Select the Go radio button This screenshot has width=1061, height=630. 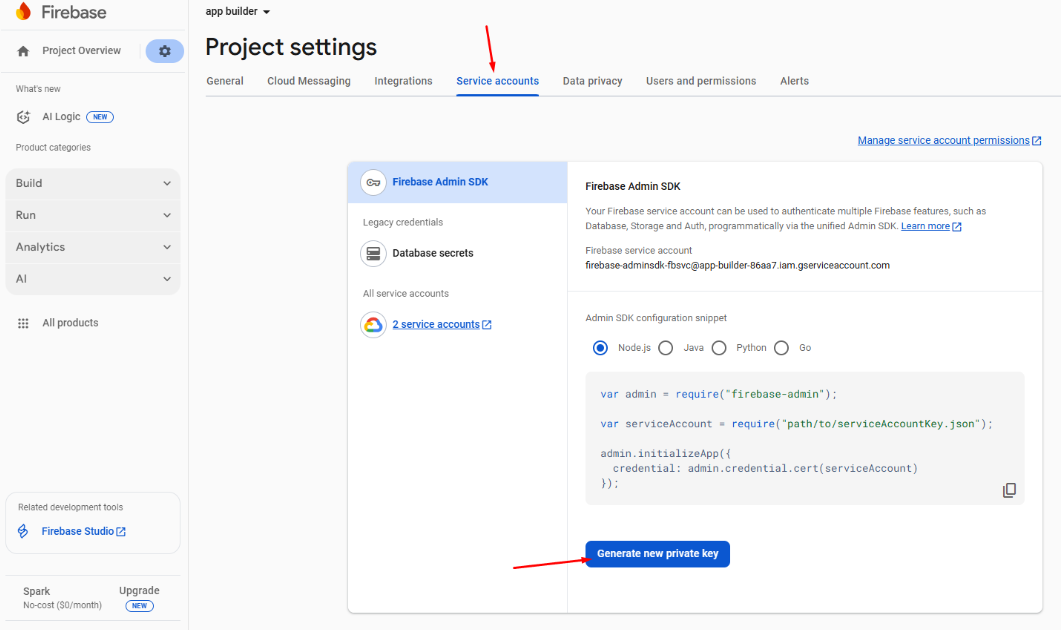pos(782,348)
